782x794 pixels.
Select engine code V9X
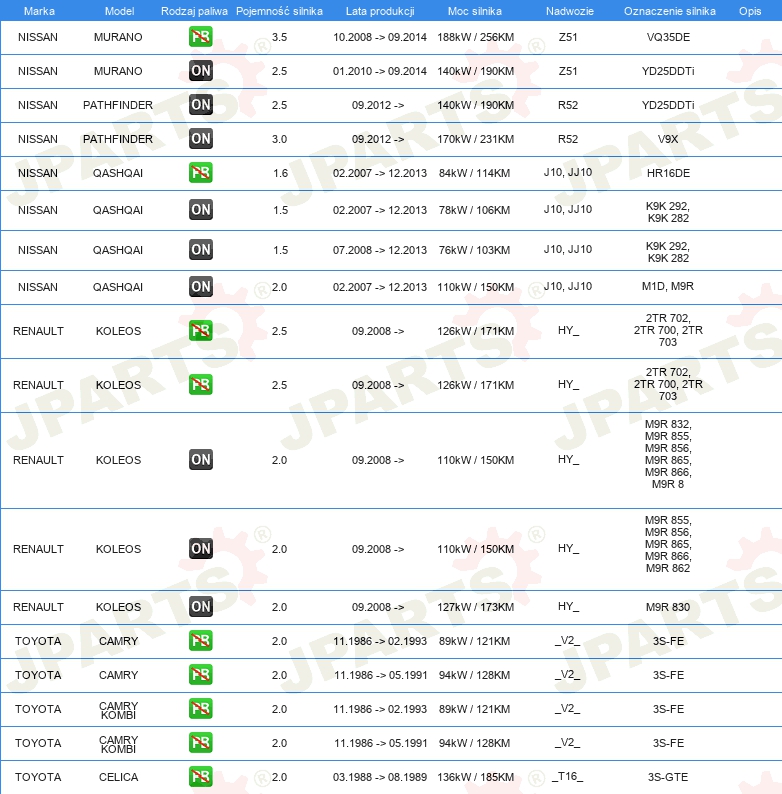point(668,139)
